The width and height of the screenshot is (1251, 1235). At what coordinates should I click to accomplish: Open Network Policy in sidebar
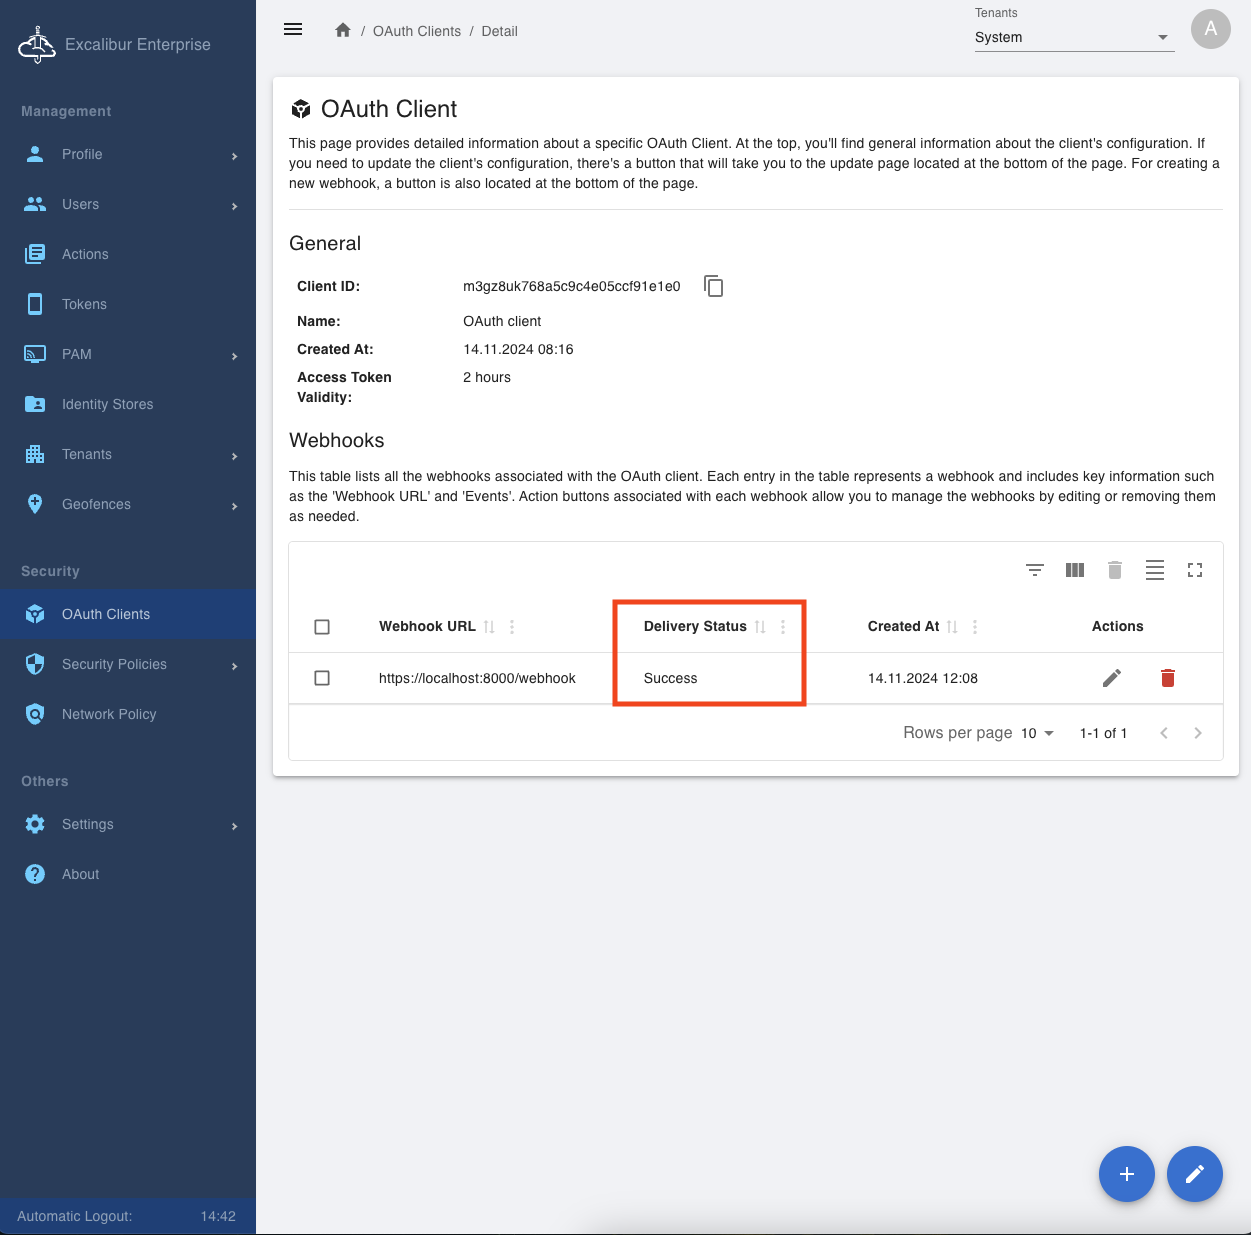pos(109,714)
